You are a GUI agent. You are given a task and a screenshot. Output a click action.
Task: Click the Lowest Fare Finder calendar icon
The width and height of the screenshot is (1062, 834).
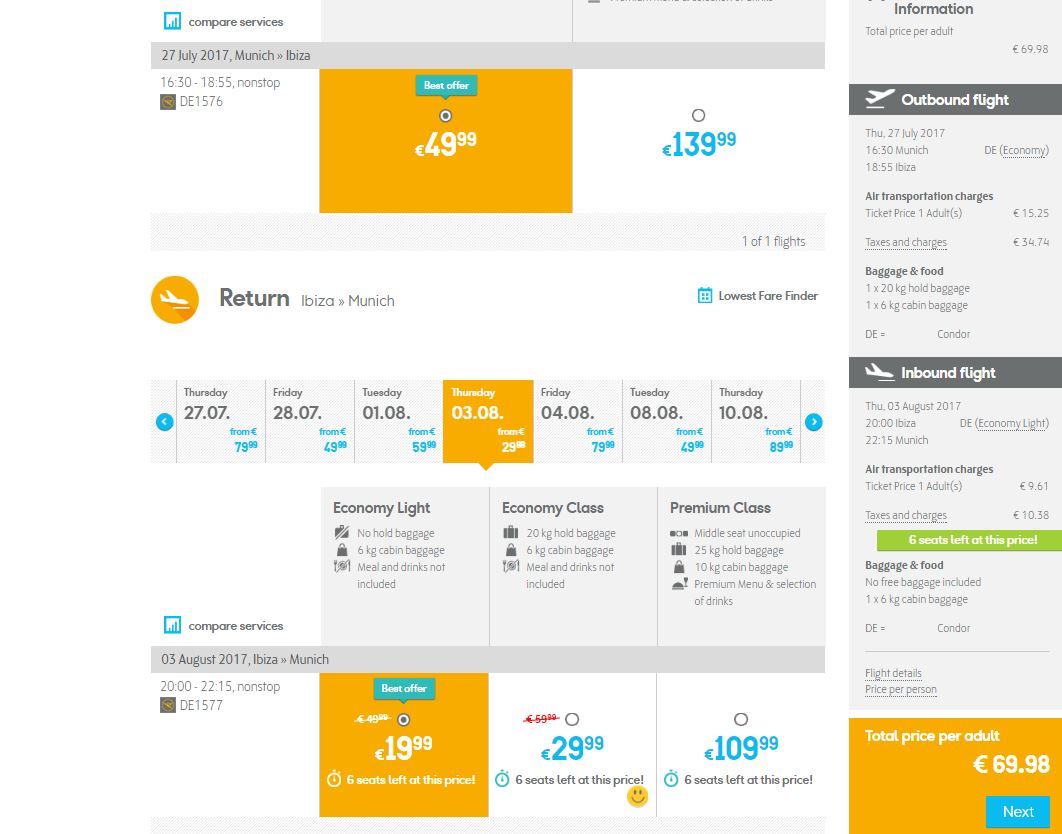705,295
